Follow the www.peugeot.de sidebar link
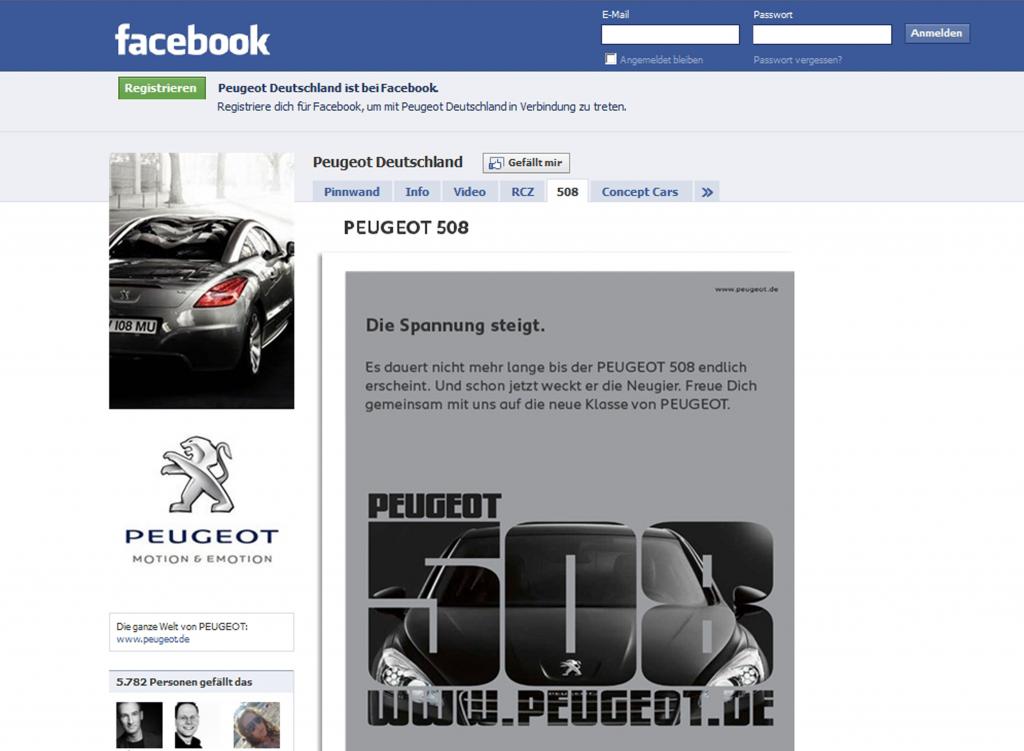 (153, 639)
